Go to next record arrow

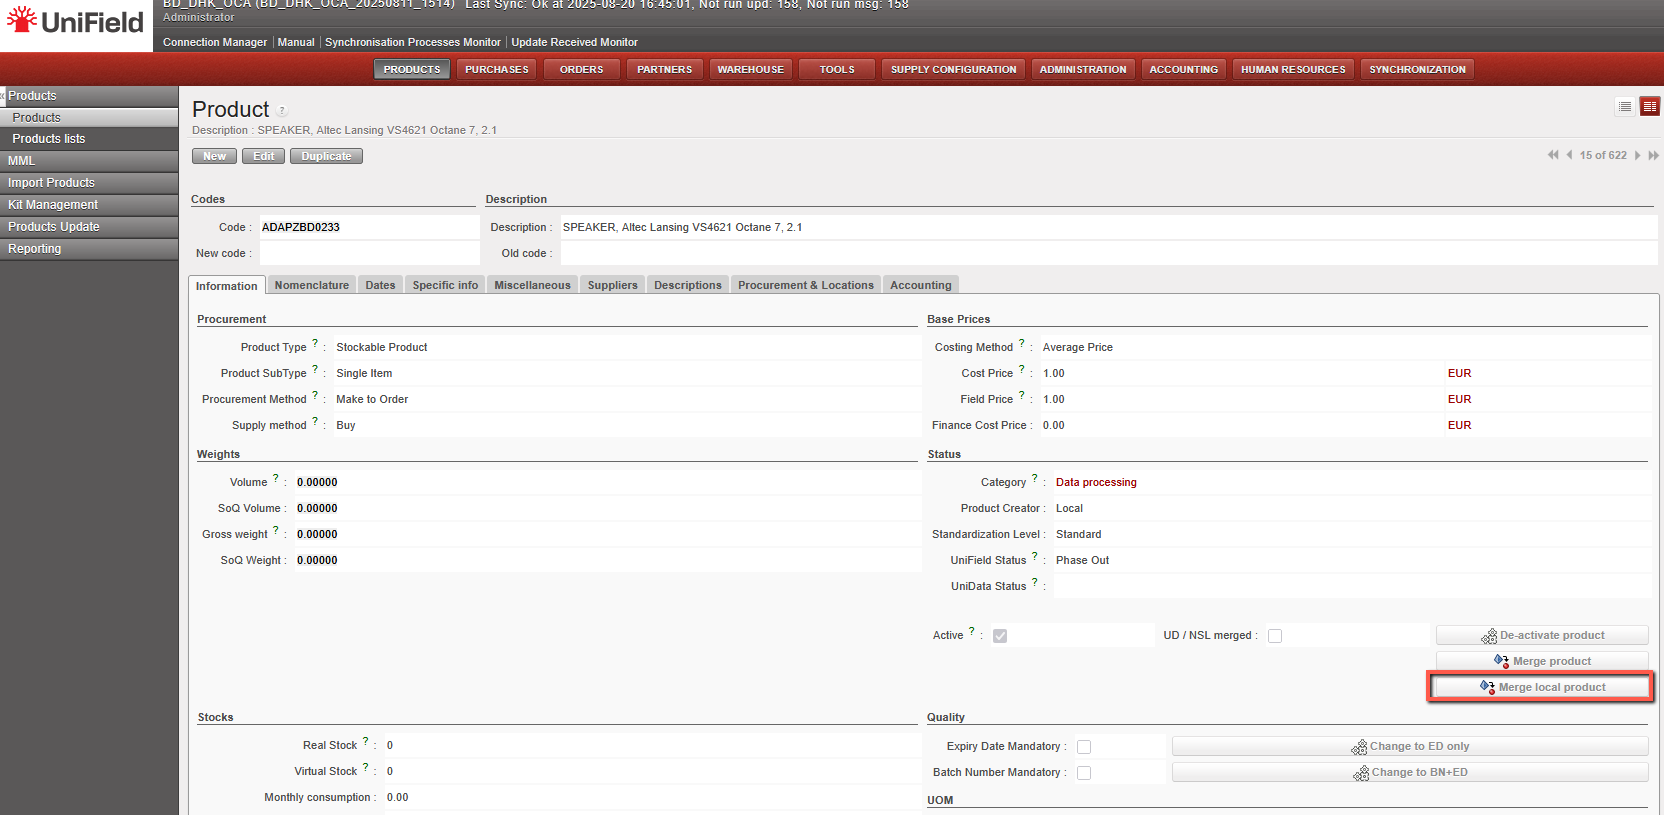click(1637, 155)
